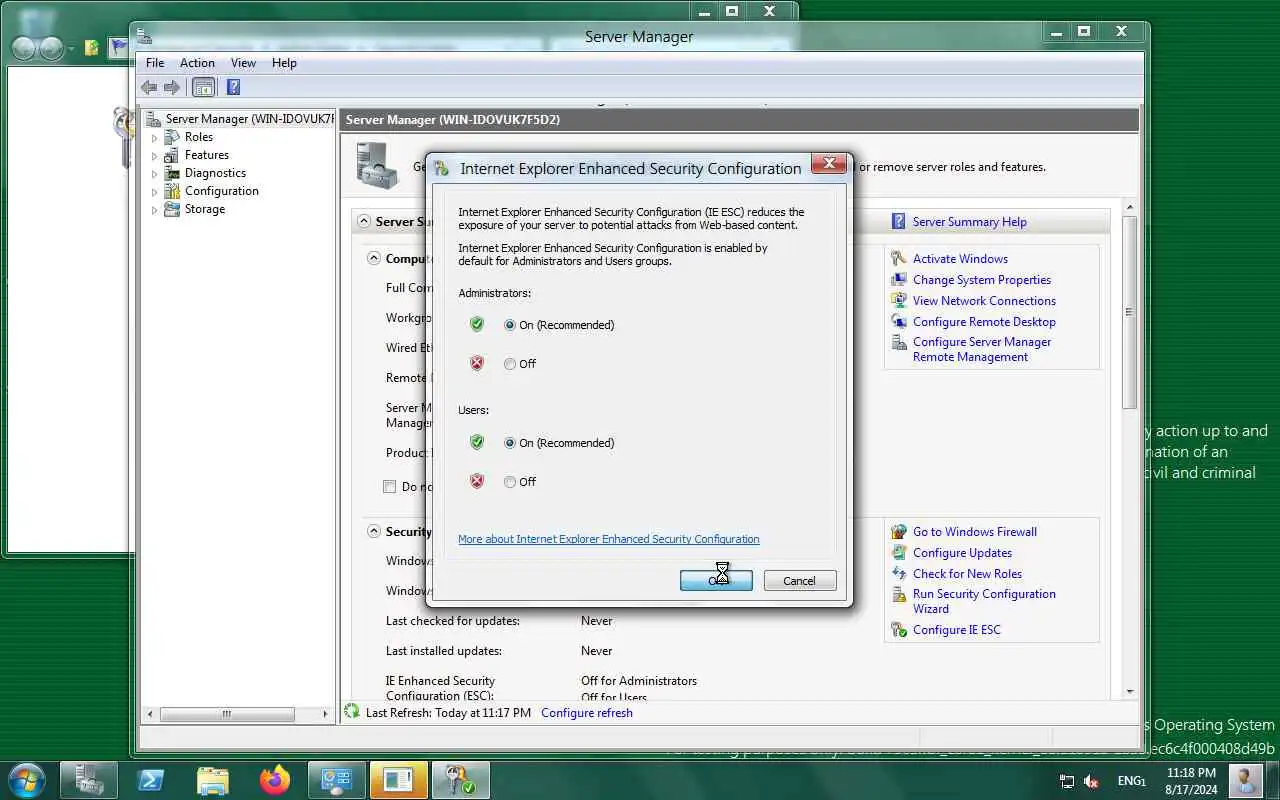
Task: Click the vertical scrollbar up arrow
Action: [1130, 209]
